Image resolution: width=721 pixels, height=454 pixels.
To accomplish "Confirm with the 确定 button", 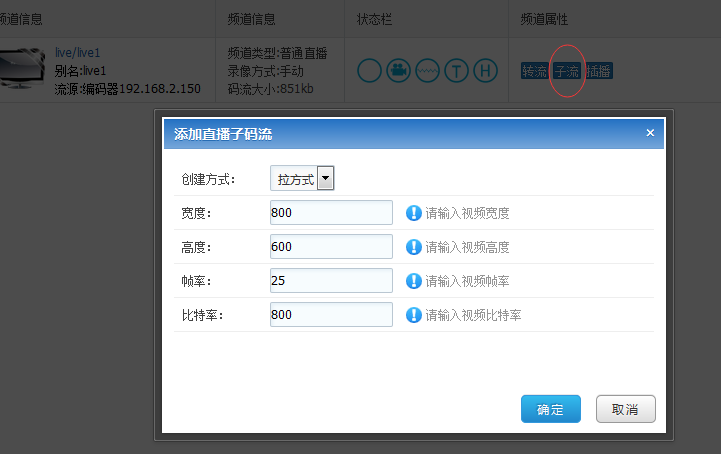I will (x=550, y=409).
